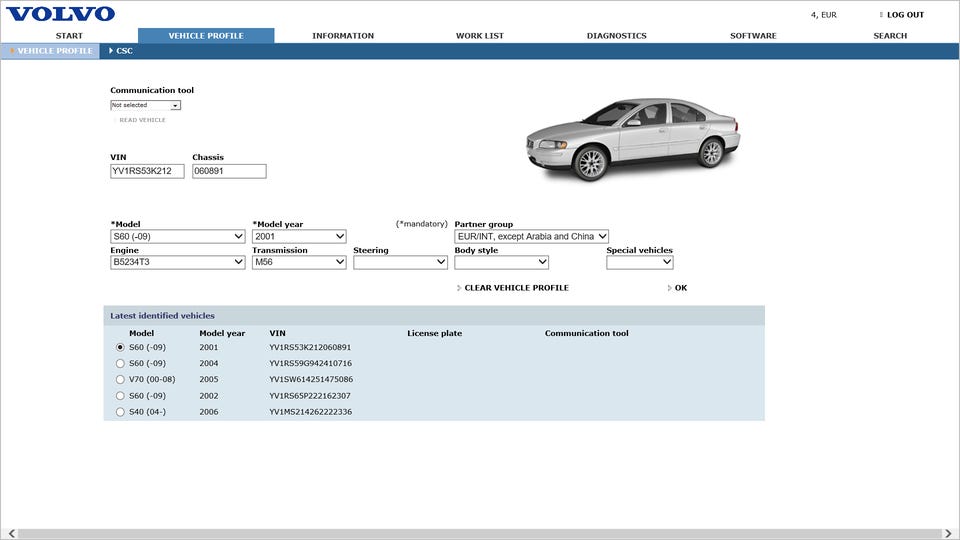Open the Work List tab
The height and width of the screenshot is (540, 960).
(x=480, y=36)
